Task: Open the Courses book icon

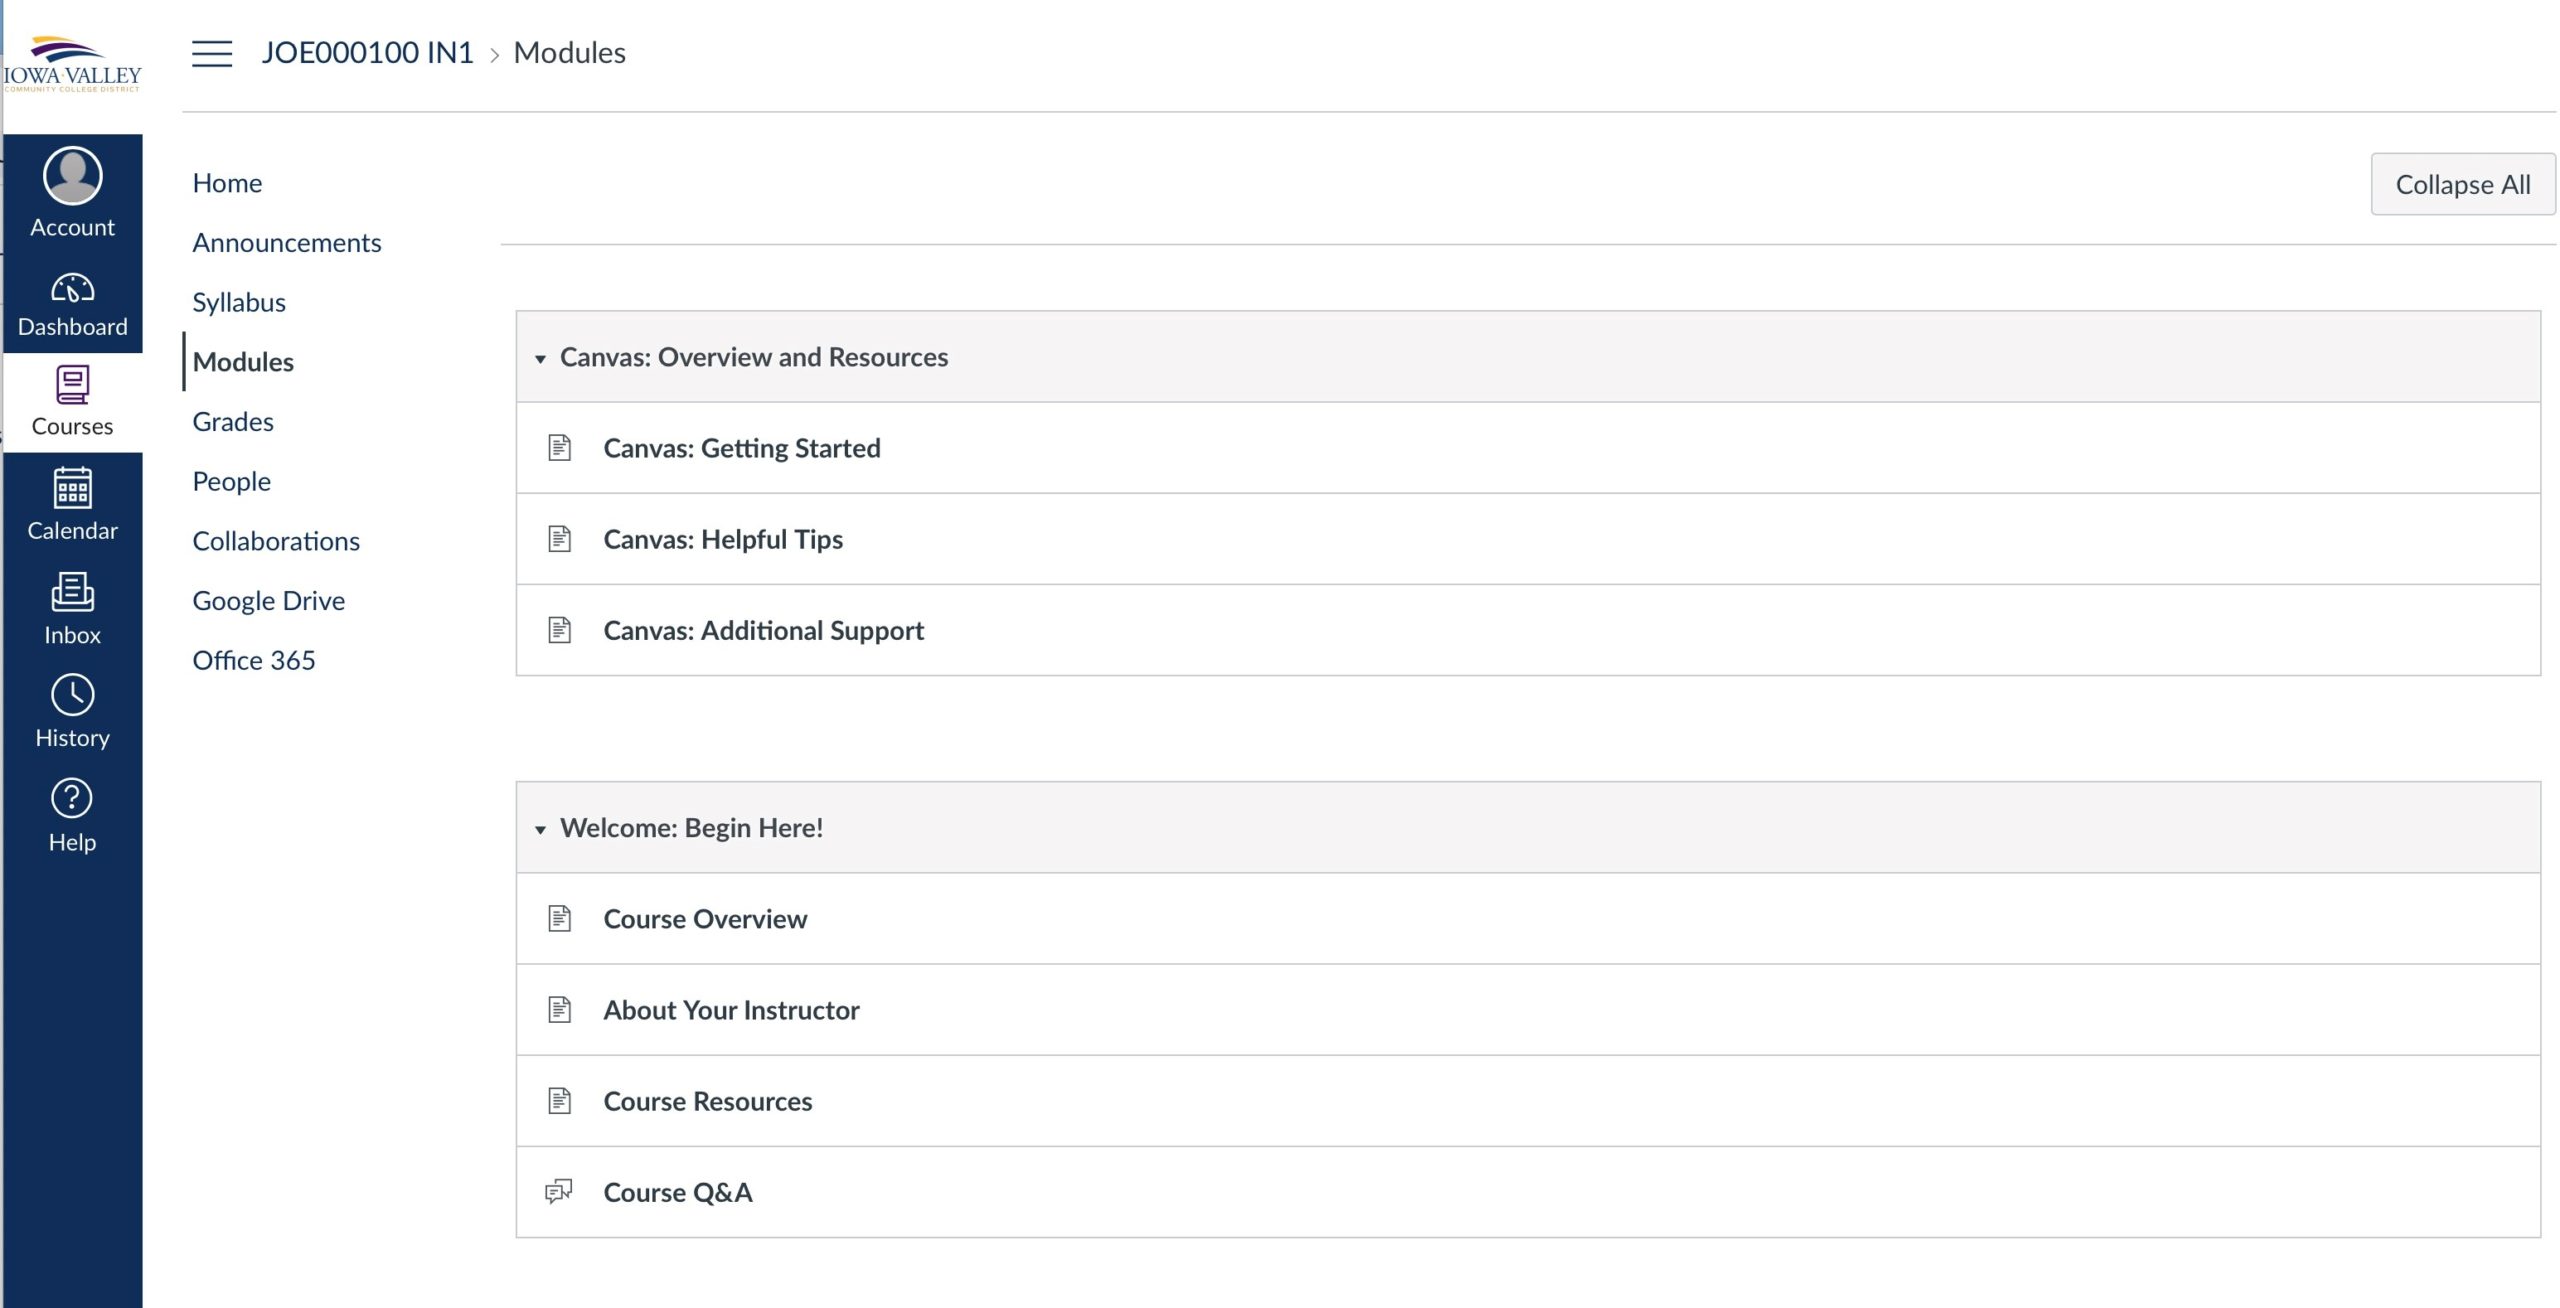Action: (x=72, y=385)
